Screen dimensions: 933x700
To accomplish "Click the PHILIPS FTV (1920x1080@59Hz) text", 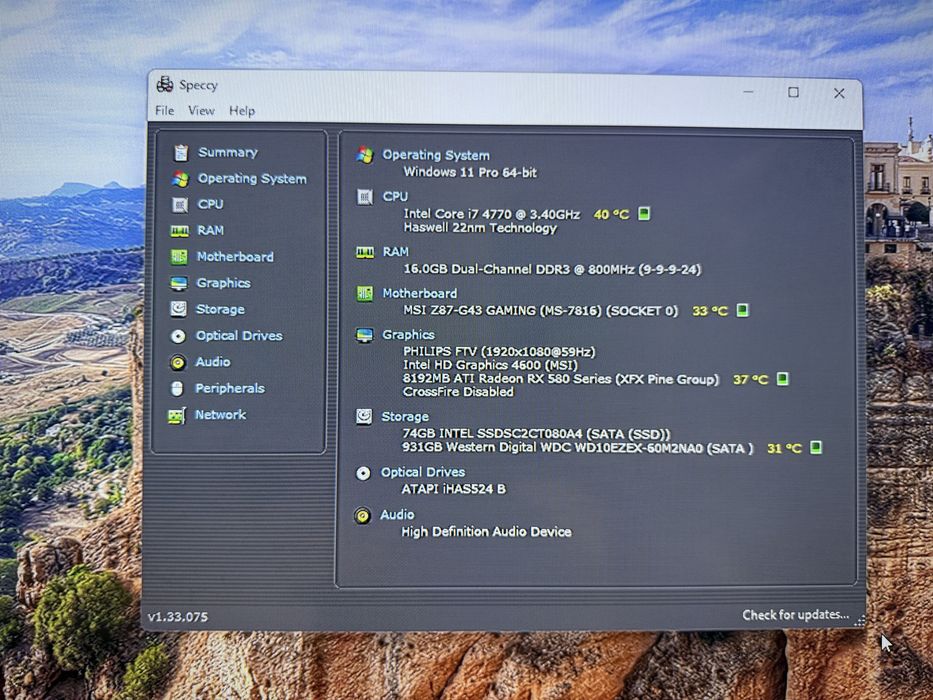I will [499, 352].
